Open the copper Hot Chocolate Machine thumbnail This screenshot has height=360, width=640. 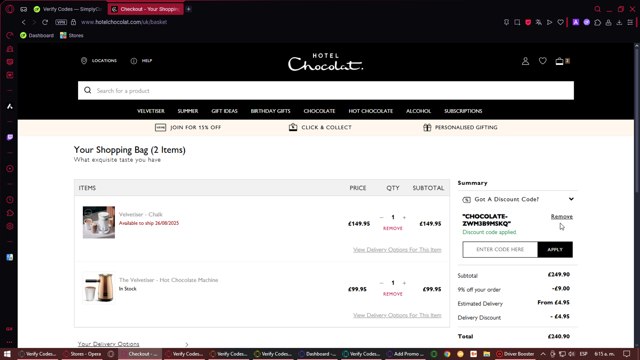[x=99, y=288]
